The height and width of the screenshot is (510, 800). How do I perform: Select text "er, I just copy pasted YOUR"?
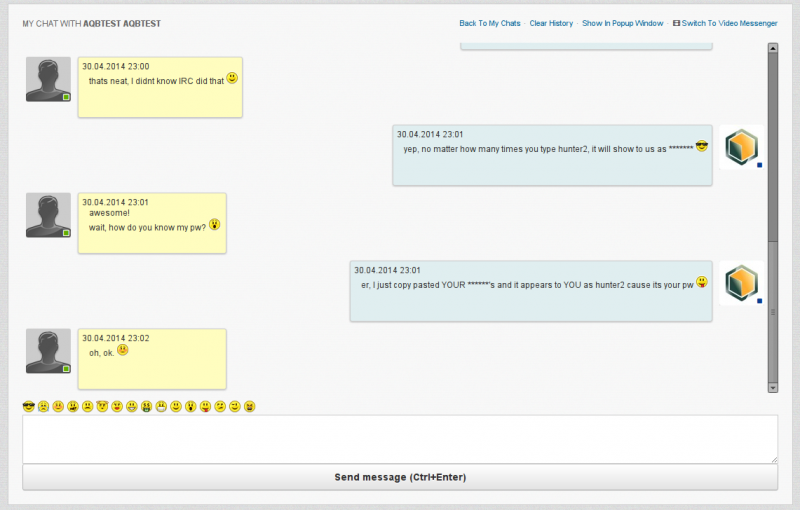tap(413, 285)
